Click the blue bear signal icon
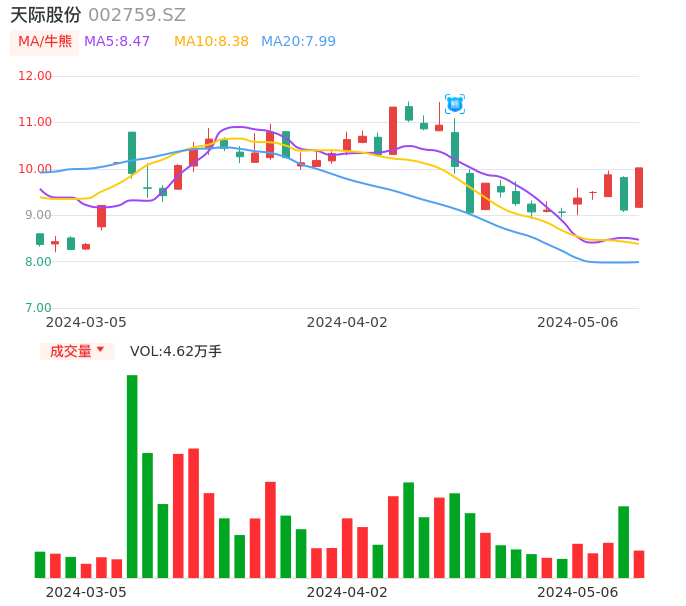Screen dimensions: 686x606 coord(455,104)
